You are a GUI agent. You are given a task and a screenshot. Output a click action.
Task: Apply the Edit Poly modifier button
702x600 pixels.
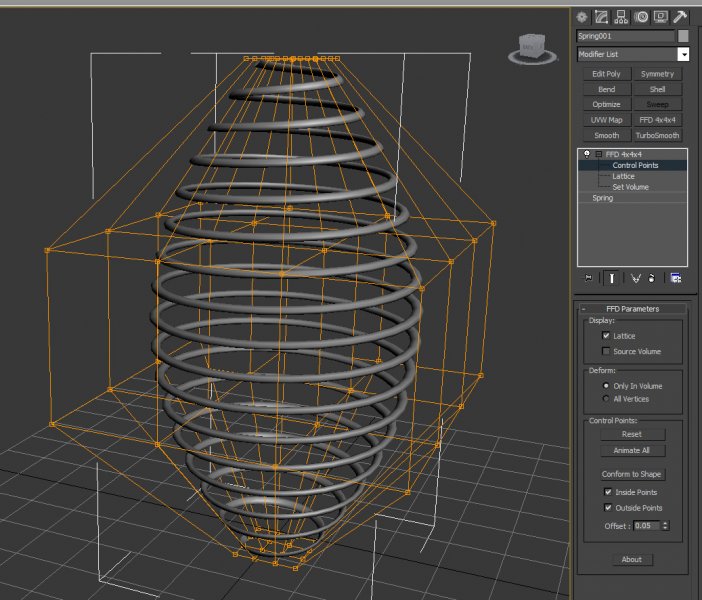coord(607,74)
